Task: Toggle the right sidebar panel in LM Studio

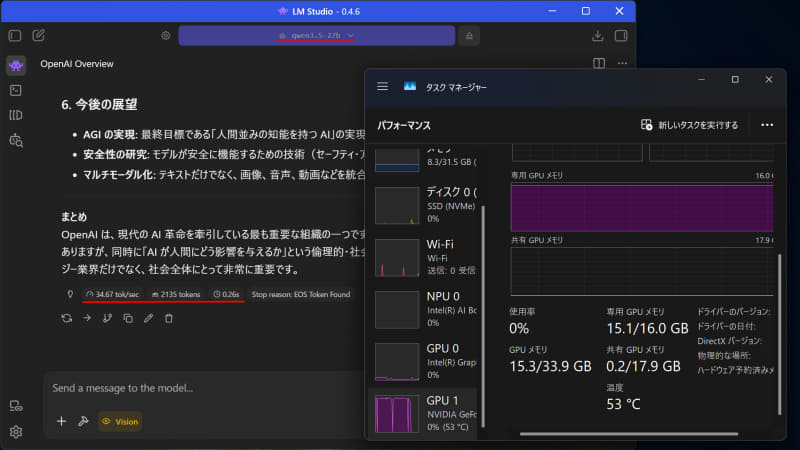Action: (x=621, y=36)
